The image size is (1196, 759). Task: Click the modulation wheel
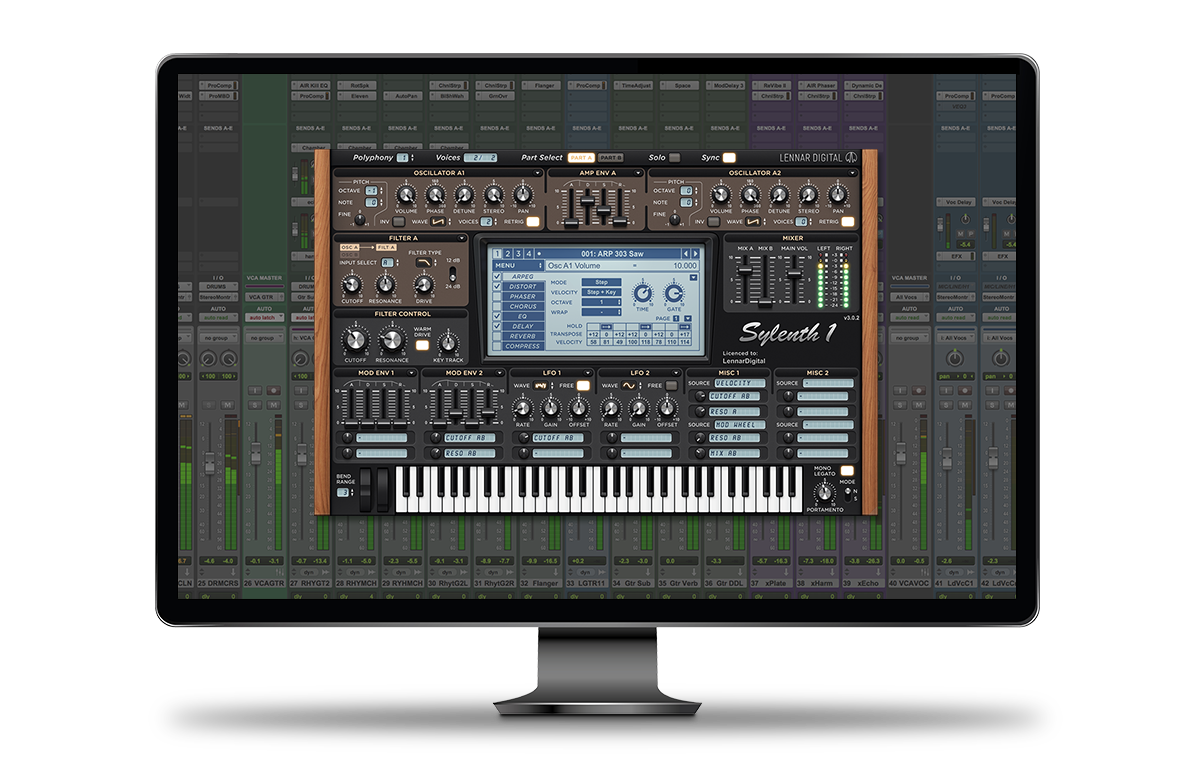coord(382,489)
